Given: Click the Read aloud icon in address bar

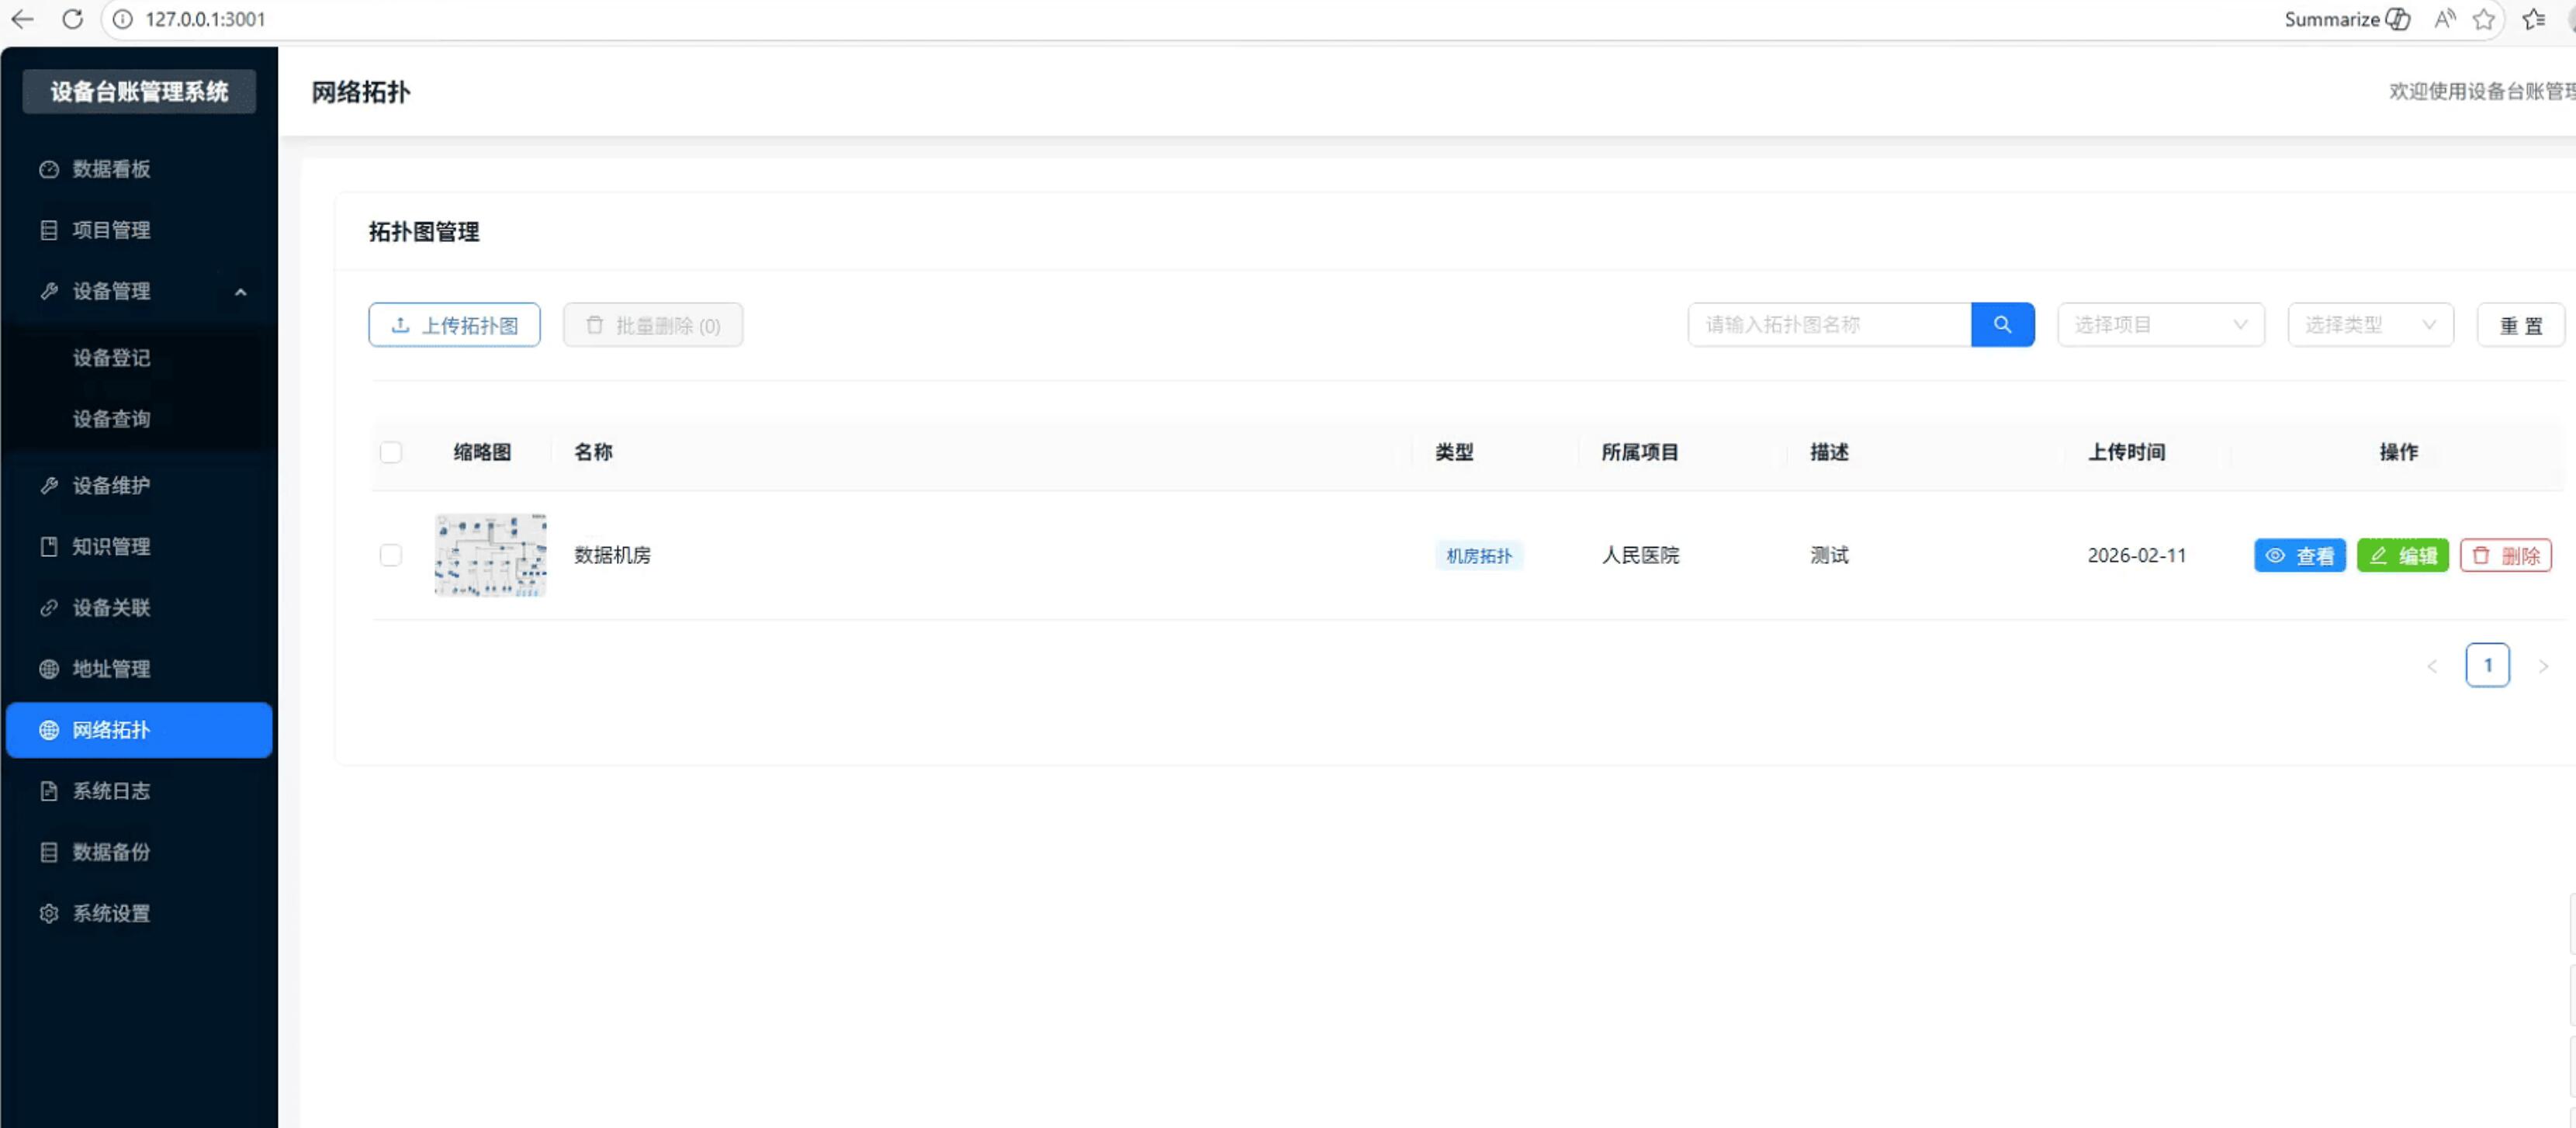Looking at the screenshot, I should tap(2444, 19).
